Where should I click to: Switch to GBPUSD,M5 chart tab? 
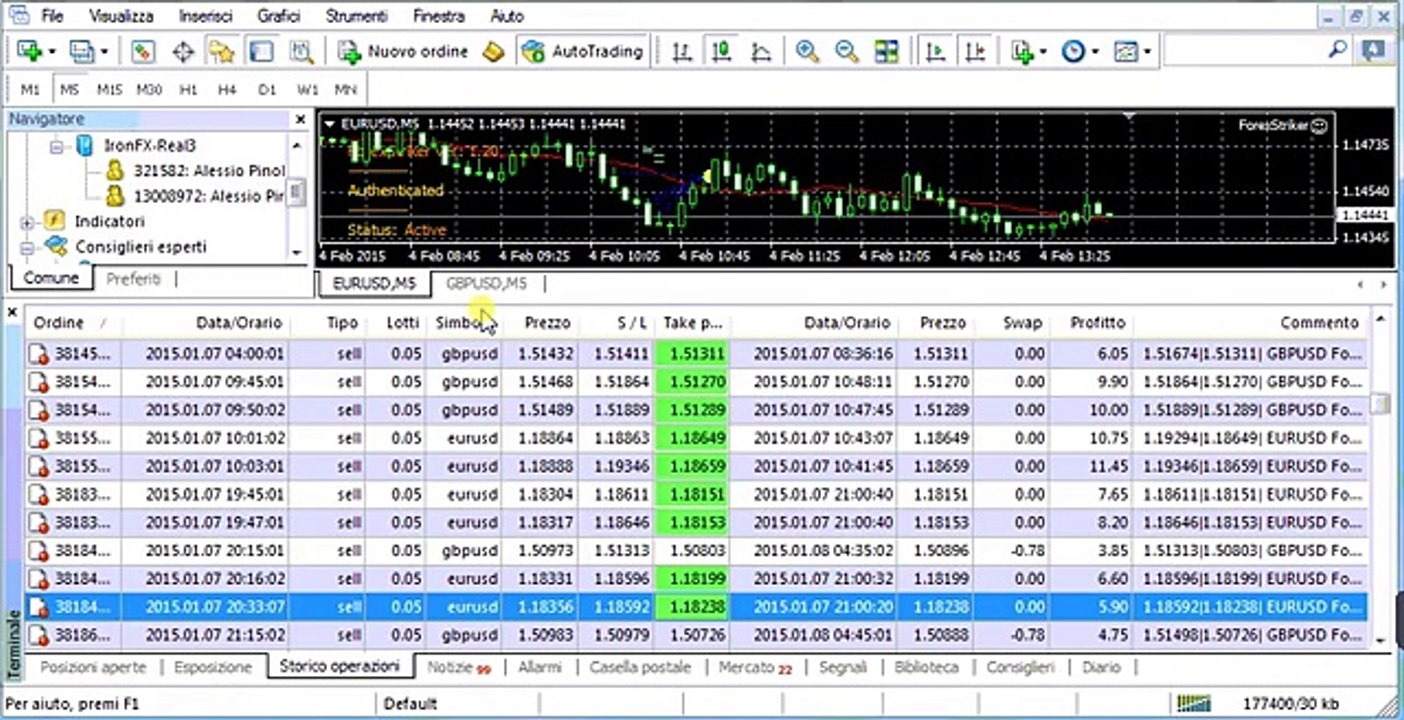coord(486,284)
